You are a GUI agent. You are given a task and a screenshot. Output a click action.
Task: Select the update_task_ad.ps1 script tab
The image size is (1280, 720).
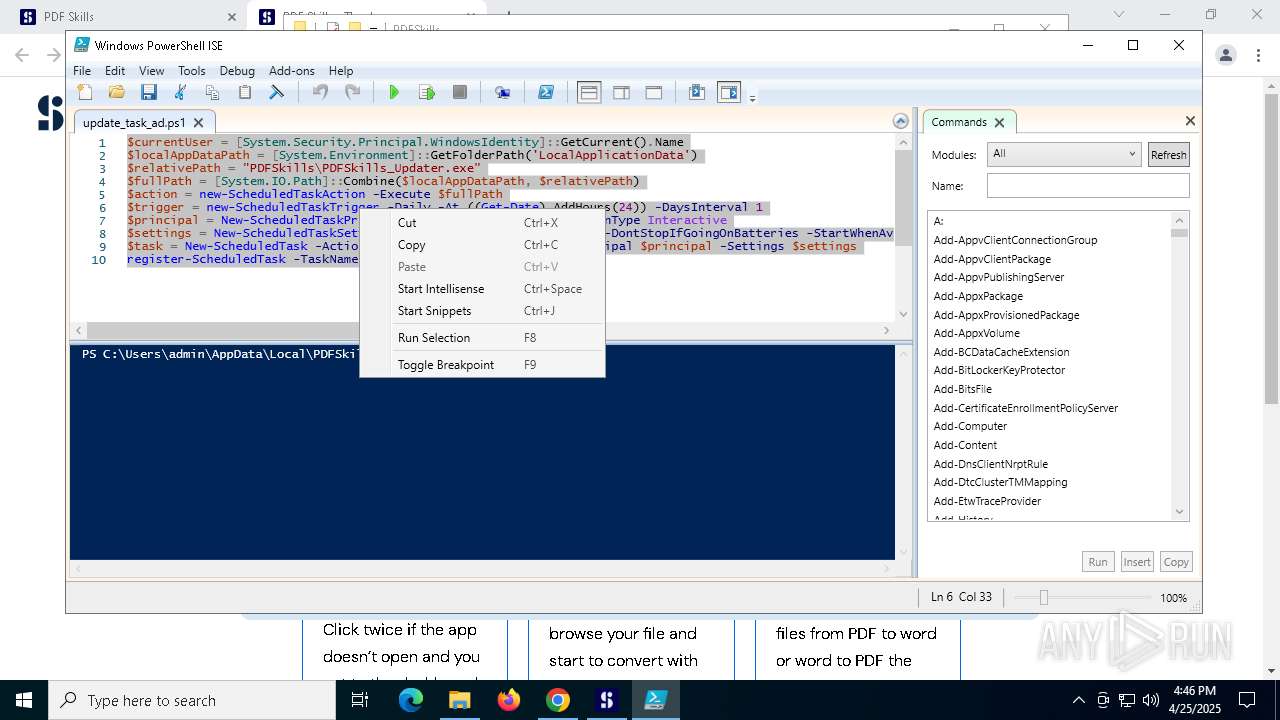[134, 123]
